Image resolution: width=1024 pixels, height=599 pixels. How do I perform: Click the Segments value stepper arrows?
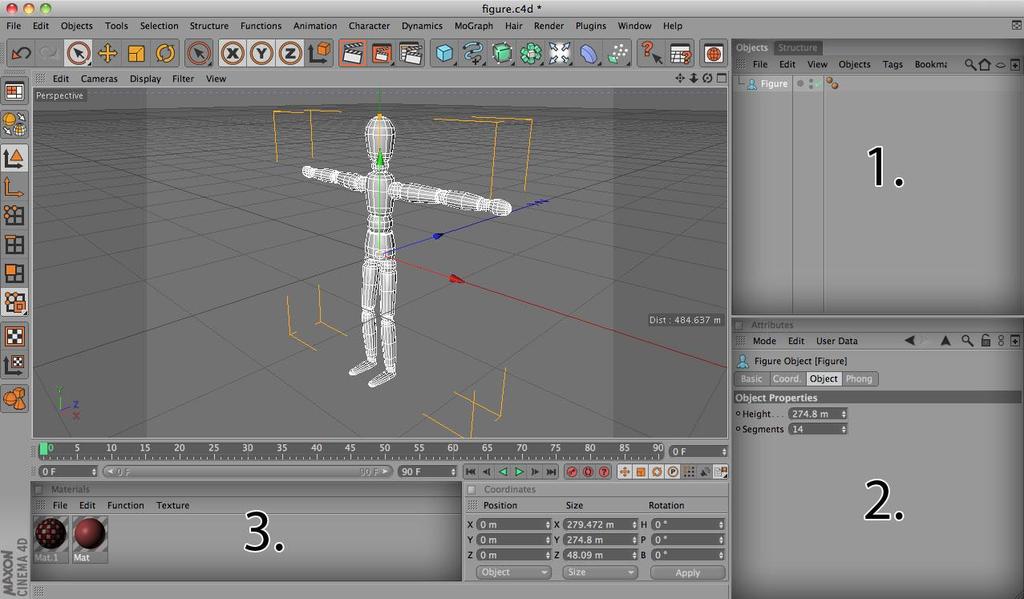844,429
